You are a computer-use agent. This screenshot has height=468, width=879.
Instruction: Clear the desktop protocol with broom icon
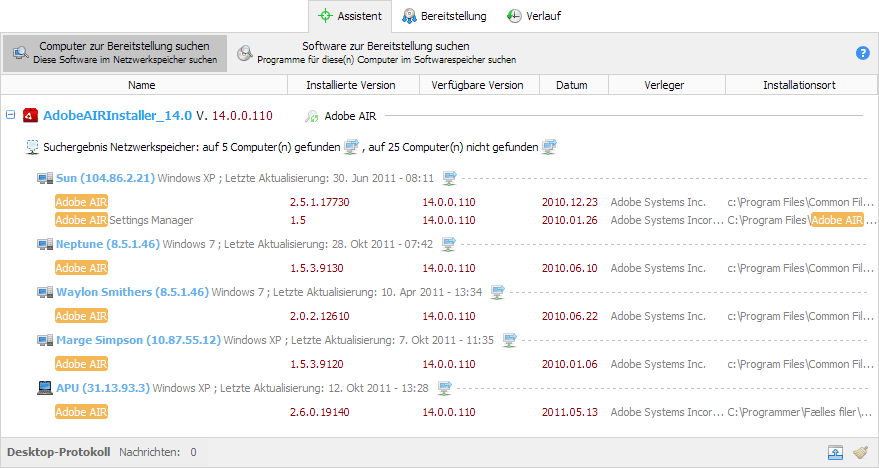click(860, 452)
